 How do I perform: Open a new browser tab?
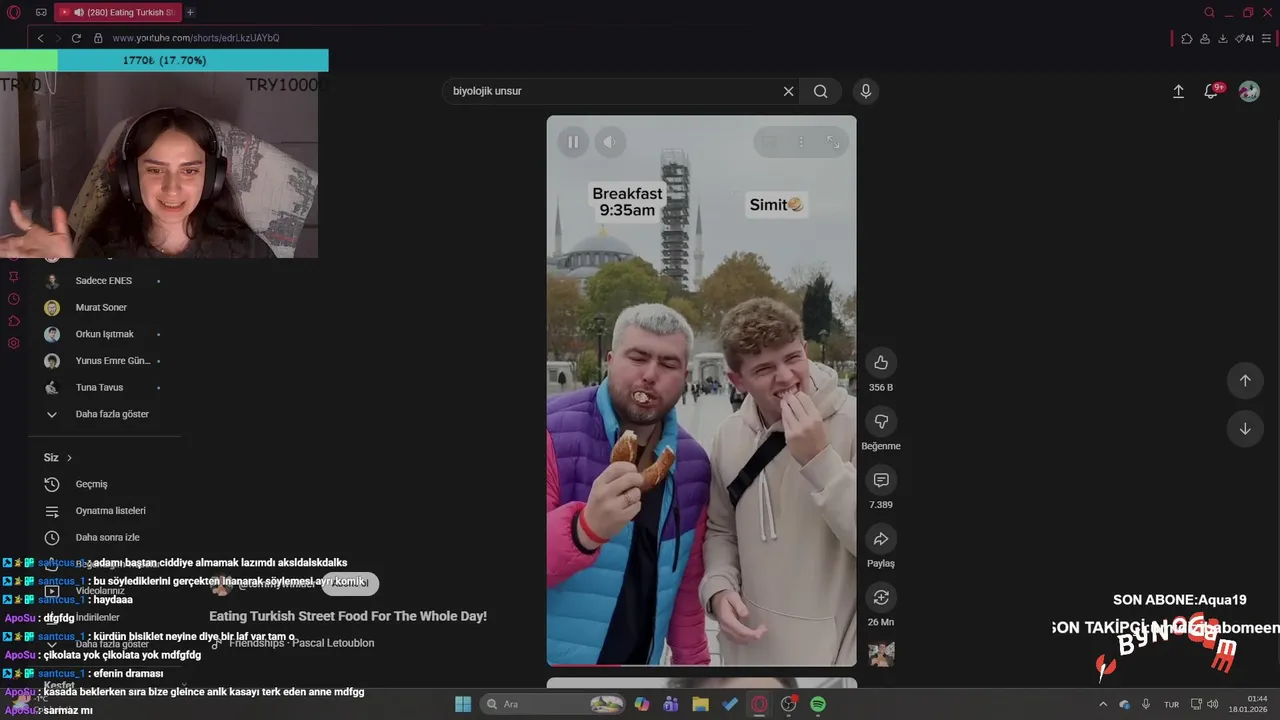[x=190, y=12]
